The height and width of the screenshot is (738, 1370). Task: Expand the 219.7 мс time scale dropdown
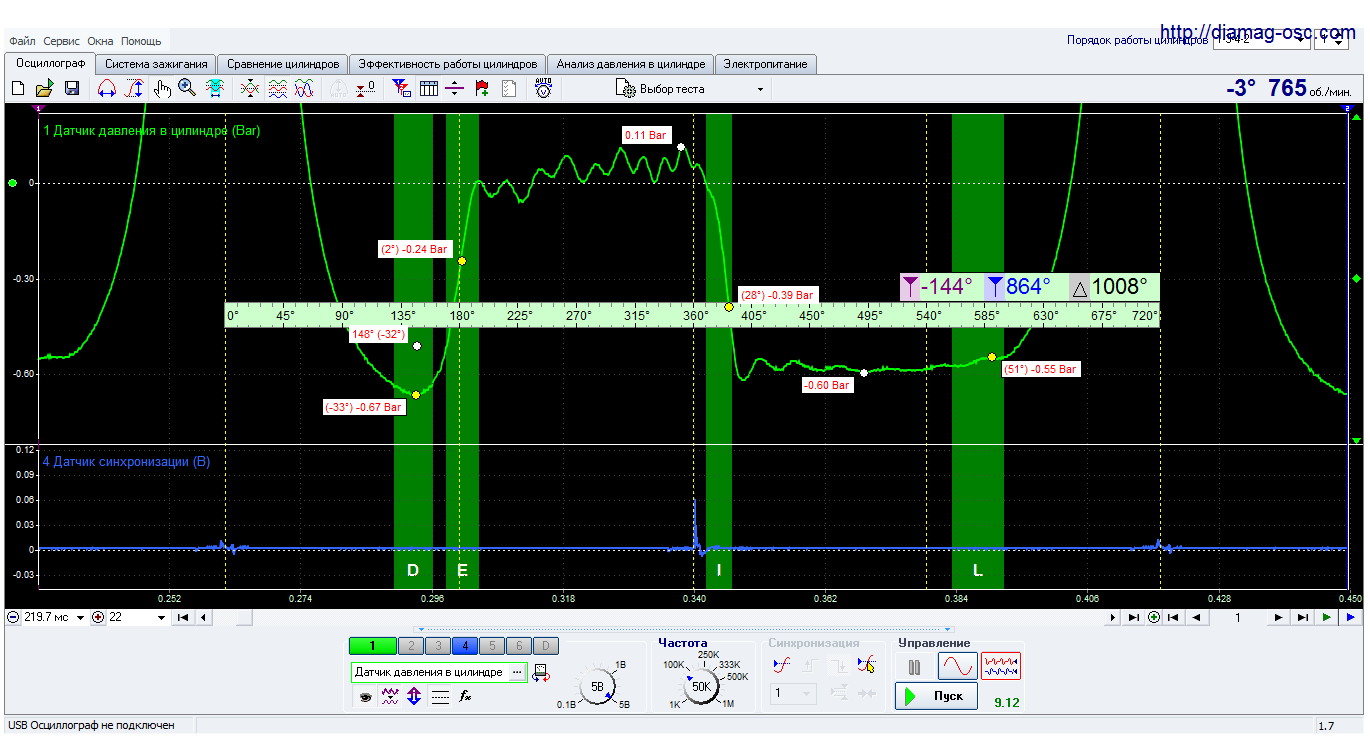(x=81, y=618)
